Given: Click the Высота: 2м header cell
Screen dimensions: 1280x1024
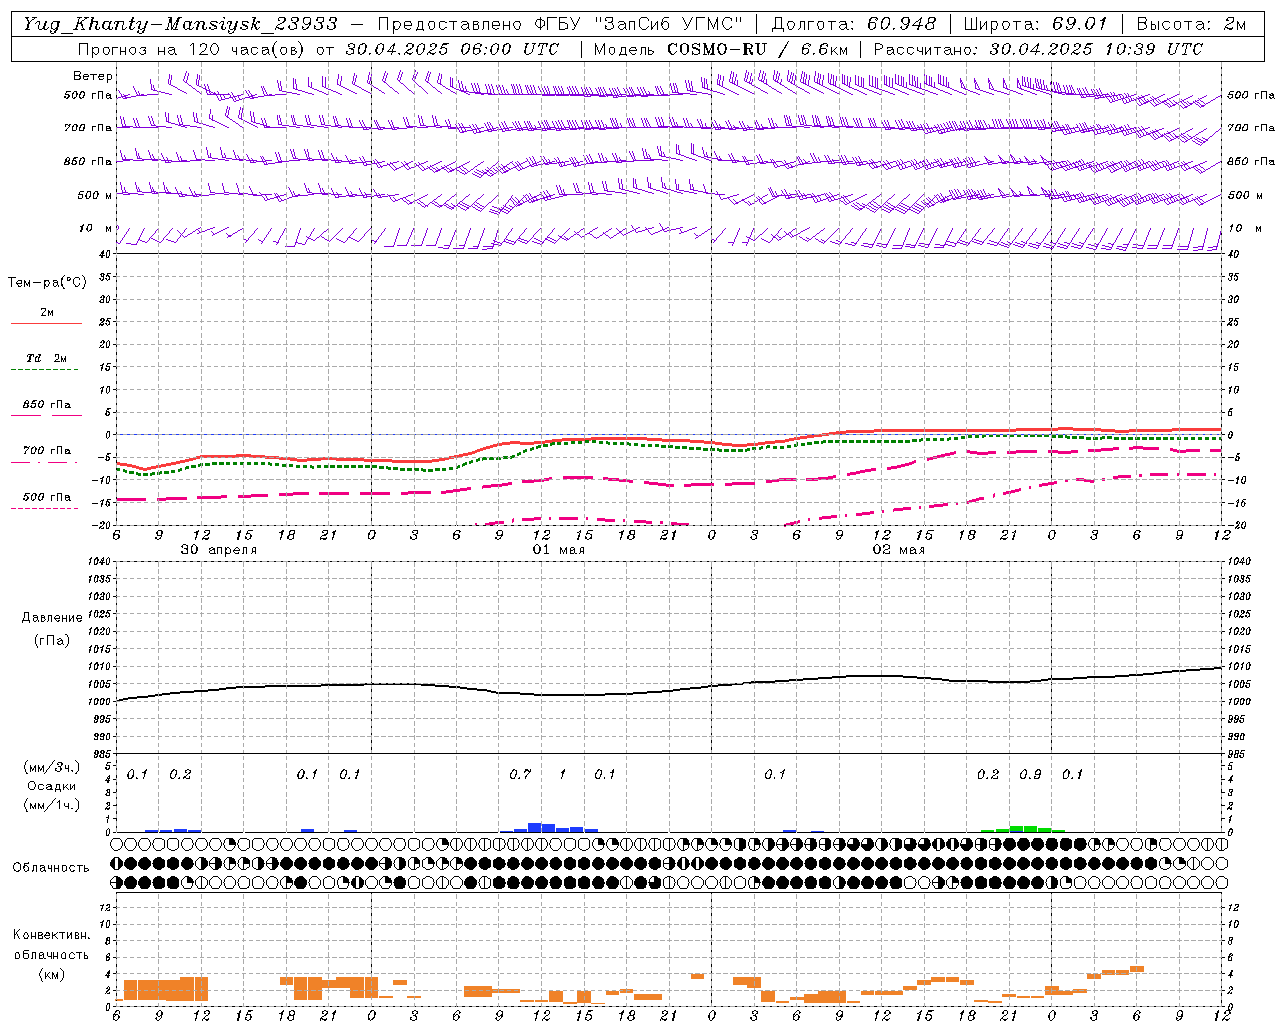Looking at the screenshot, I should pos(1191,24).
